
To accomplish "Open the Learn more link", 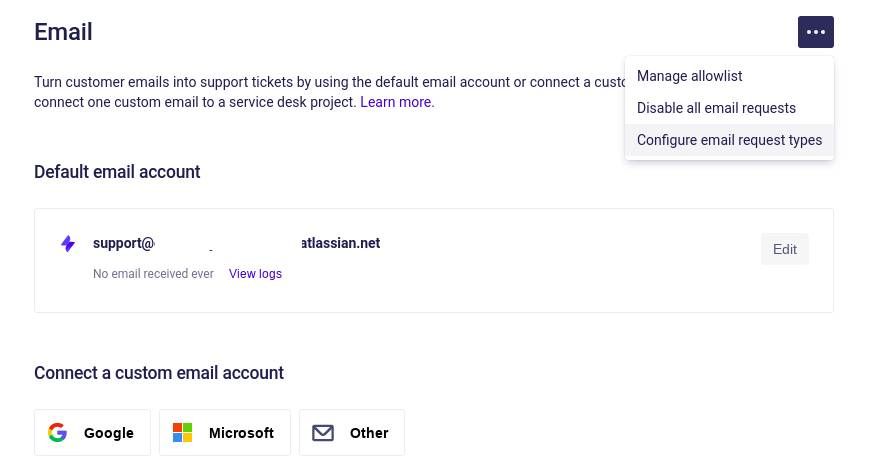I will (397, 102).
